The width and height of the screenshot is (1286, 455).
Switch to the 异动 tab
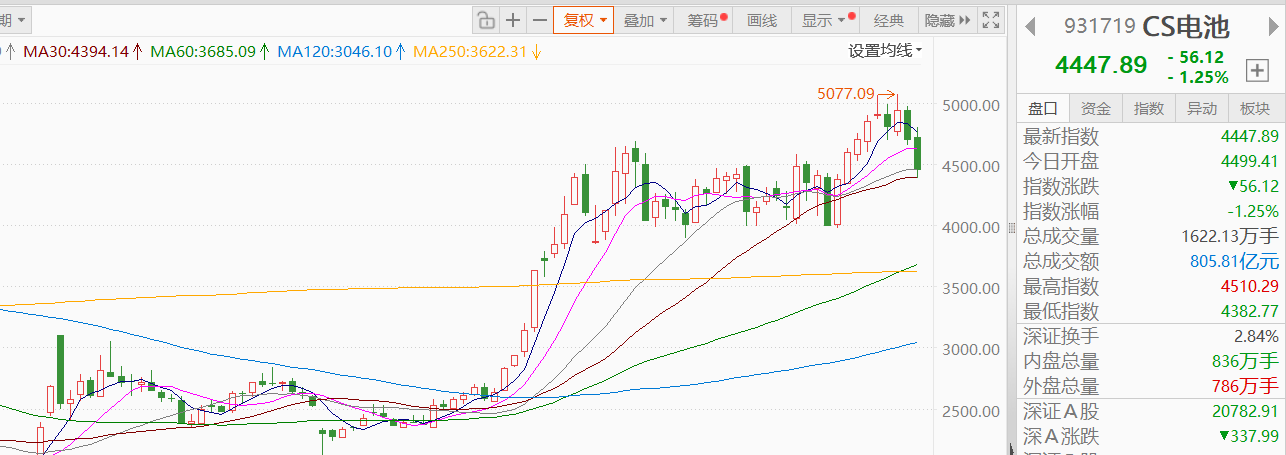point(1202,109)
